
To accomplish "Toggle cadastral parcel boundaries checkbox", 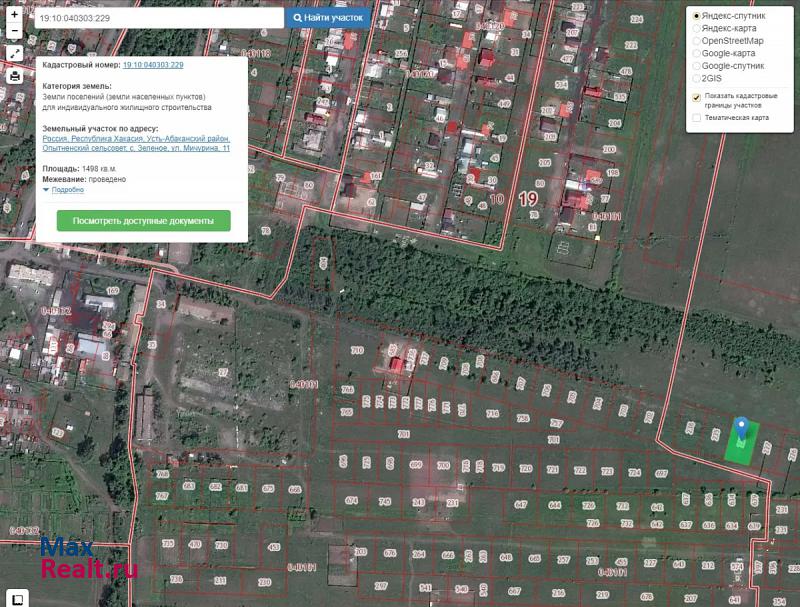I will tap(697, 97).
